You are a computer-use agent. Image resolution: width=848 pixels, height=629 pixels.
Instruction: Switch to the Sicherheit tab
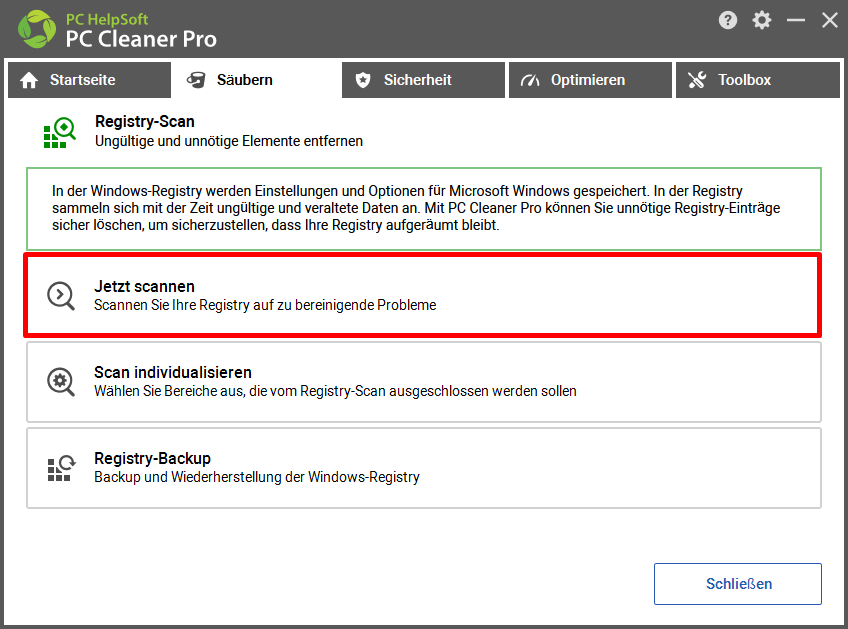click(x=423, y=80)
